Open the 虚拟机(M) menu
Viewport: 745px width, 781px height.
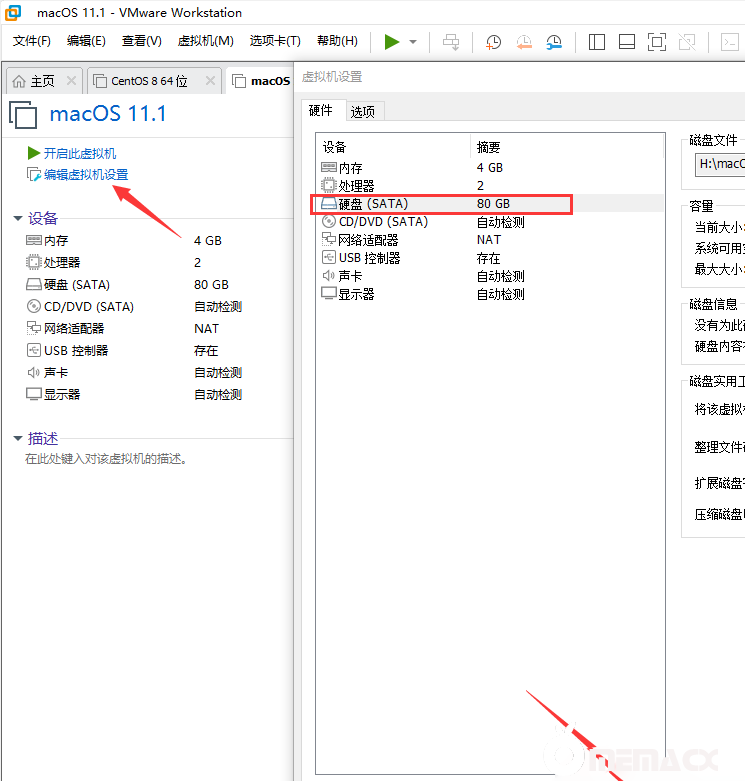point(205,41)
